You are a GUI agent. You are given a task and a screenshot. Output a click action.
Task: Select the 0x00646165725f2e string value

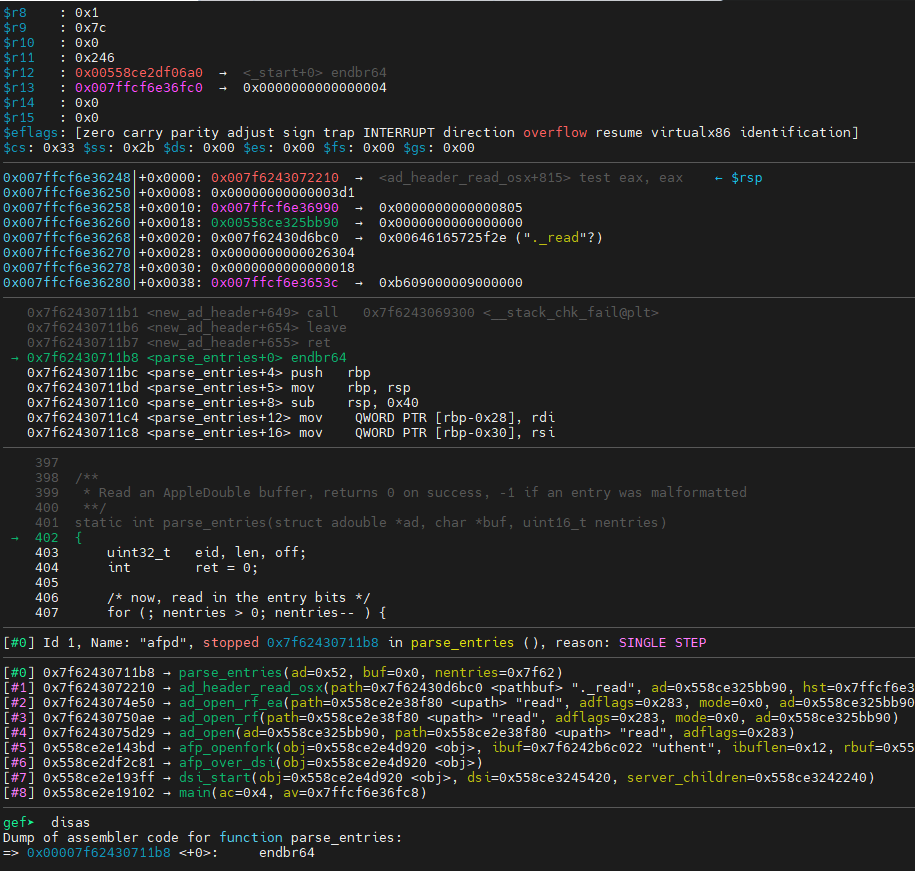pyautogui.click(x=443, y=238)
